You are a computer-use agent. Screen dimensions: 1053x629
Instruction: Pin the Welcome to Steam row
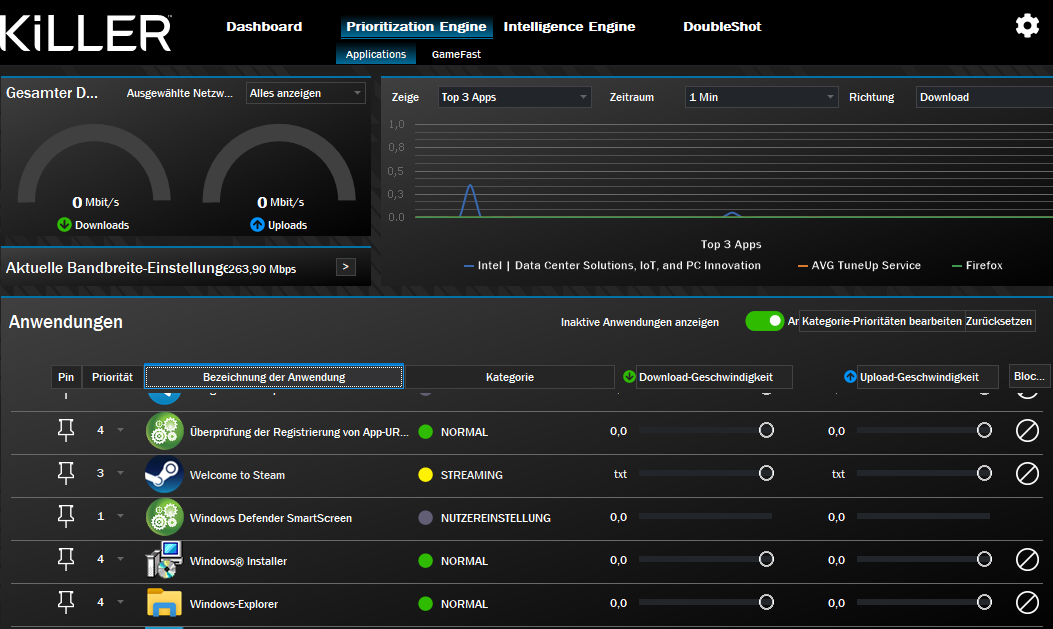click(67, 473)
